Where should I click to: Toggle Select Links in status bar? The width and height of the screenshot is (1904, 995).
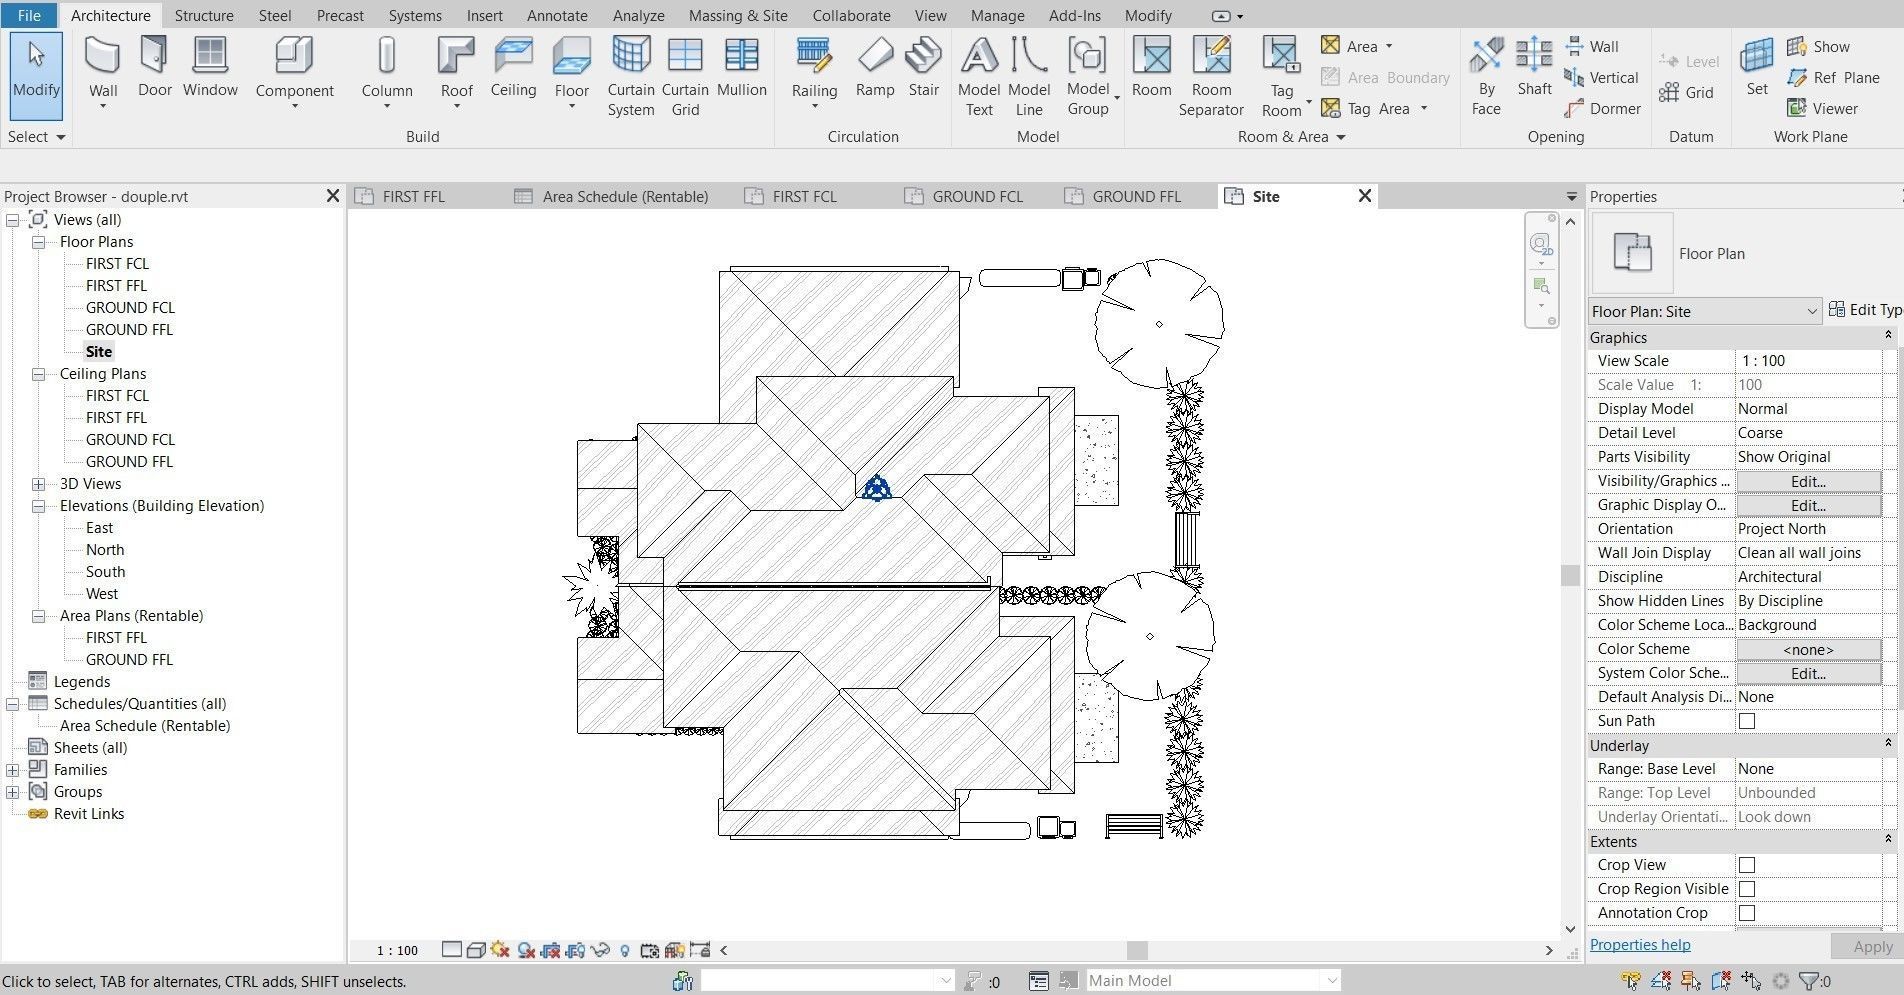point(1631,981)
